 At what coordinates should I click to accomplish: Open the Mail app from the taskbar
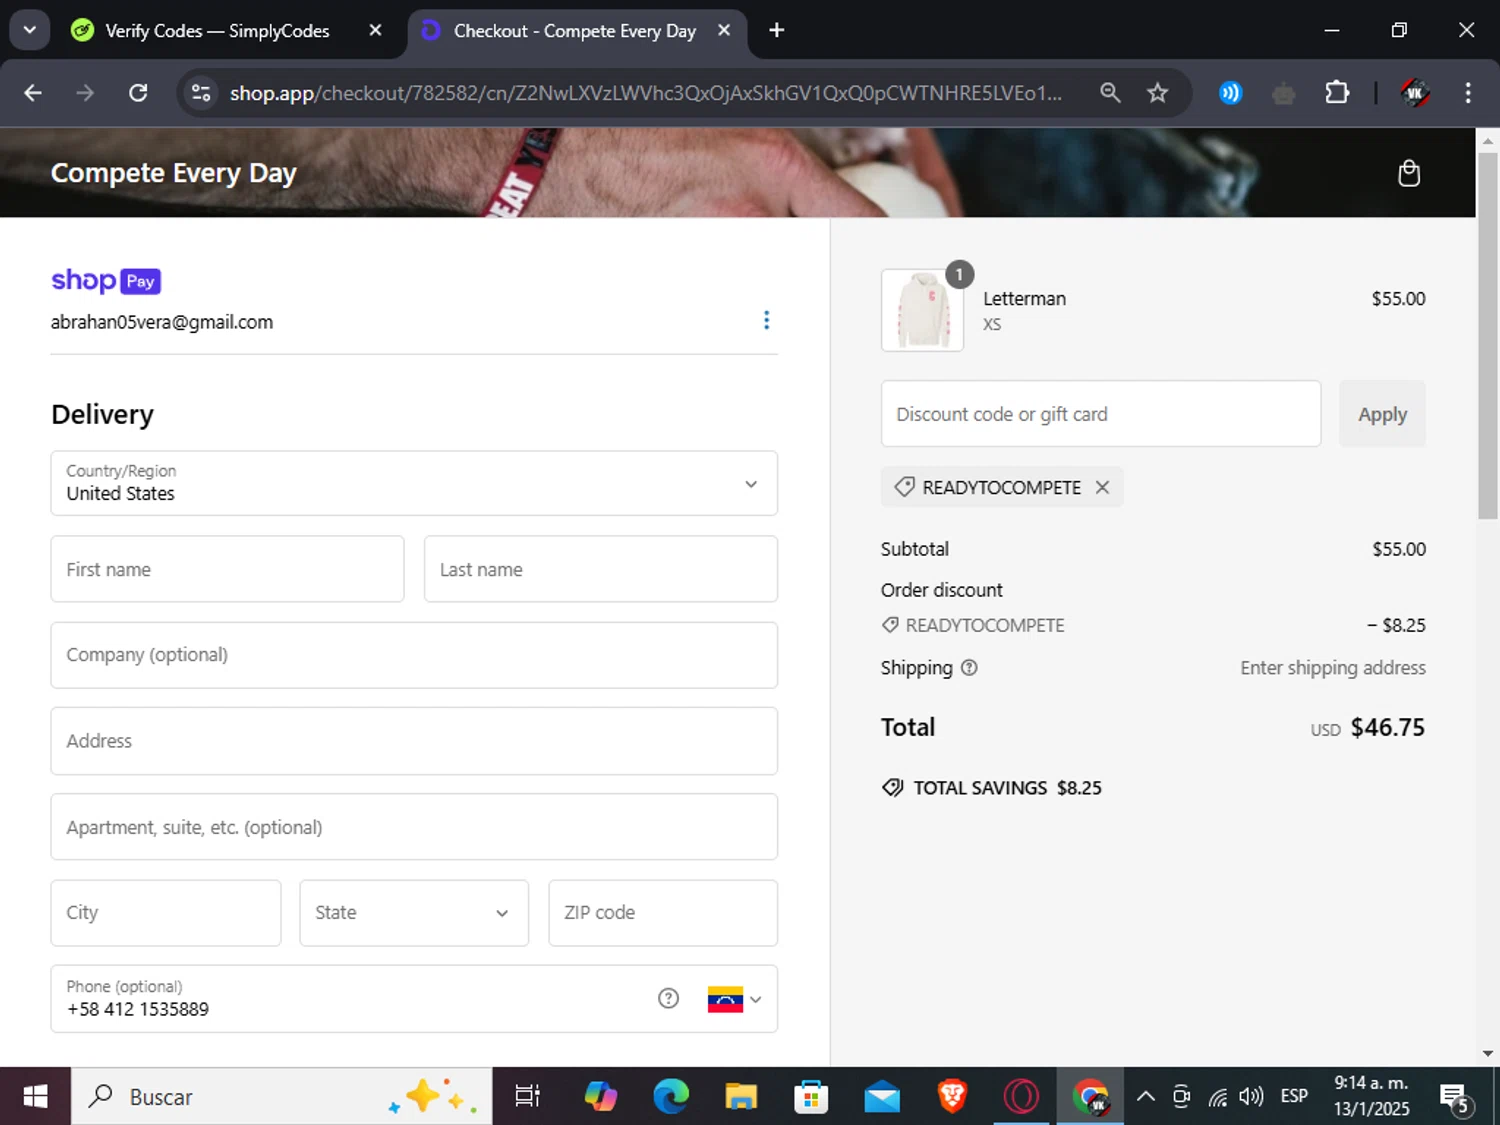point(882,1097)
